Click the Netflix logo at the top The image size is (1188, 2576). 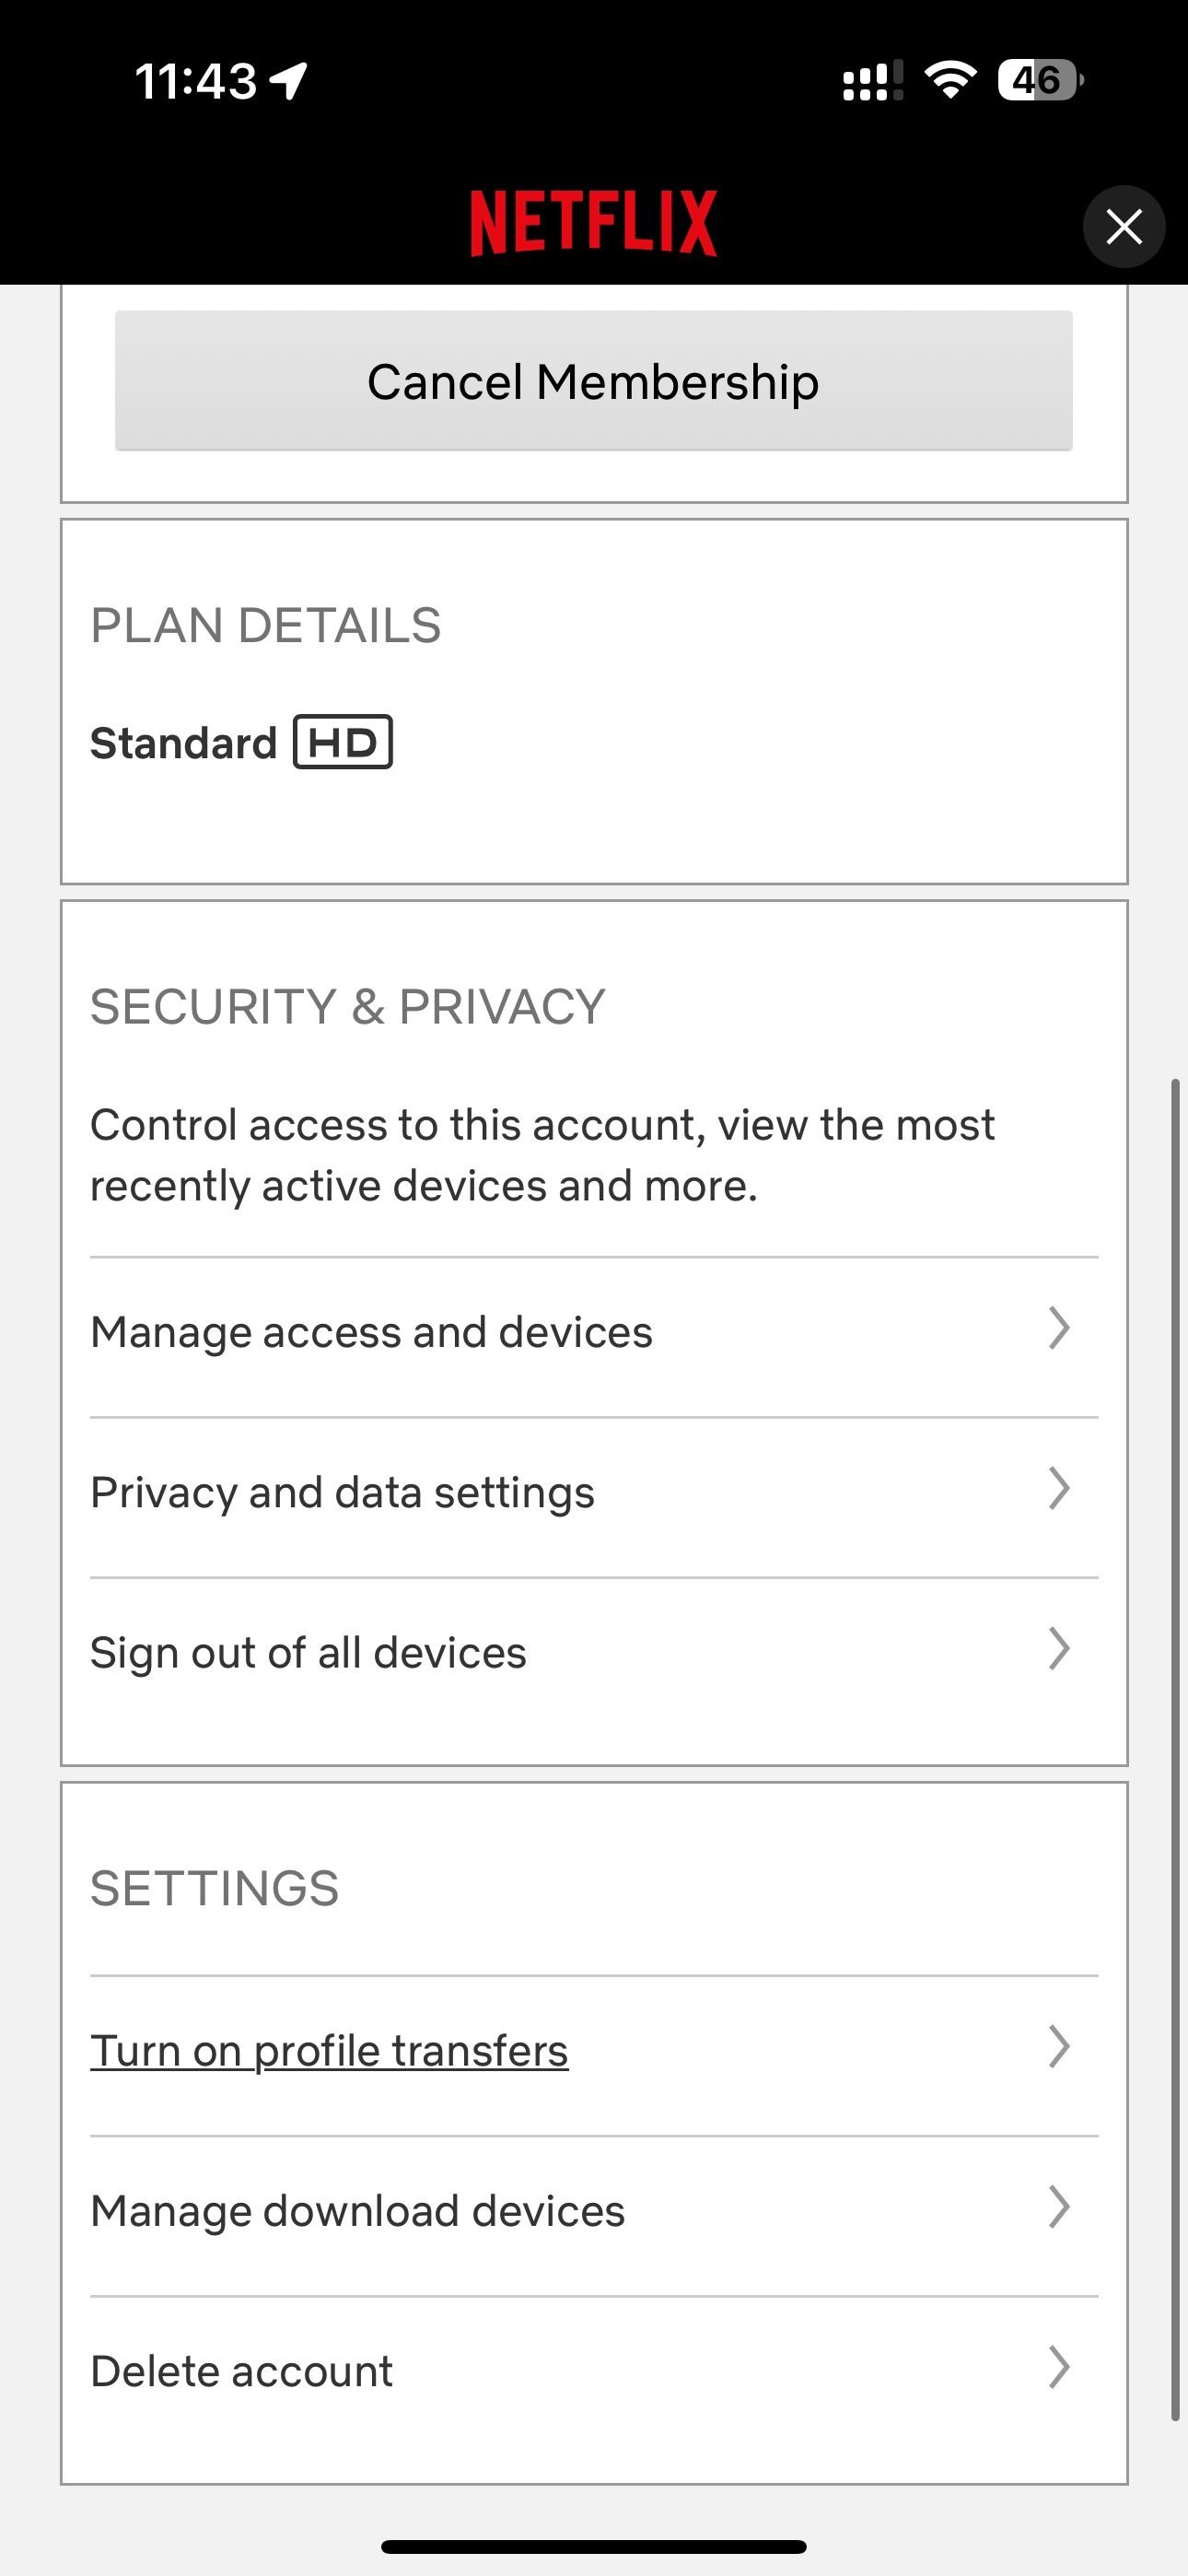tap(594, 222)
